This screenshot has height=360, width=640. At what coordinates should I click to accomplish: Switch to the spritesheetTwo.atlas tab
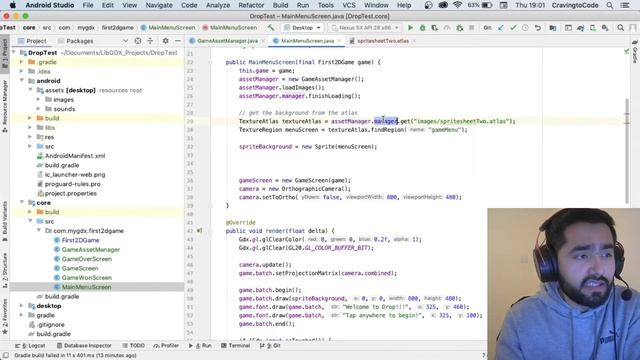pos(382,41)
